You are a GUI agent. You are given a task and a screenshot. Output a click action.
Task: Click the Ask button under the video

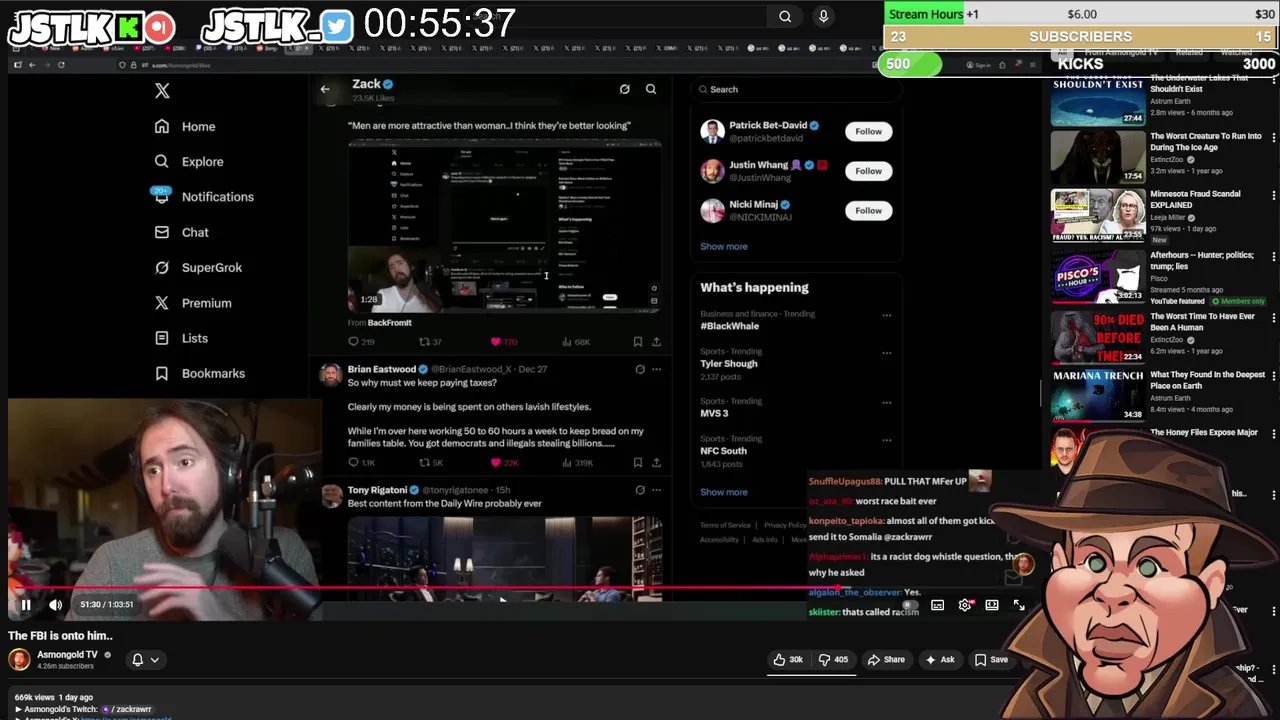pos(940,660)
